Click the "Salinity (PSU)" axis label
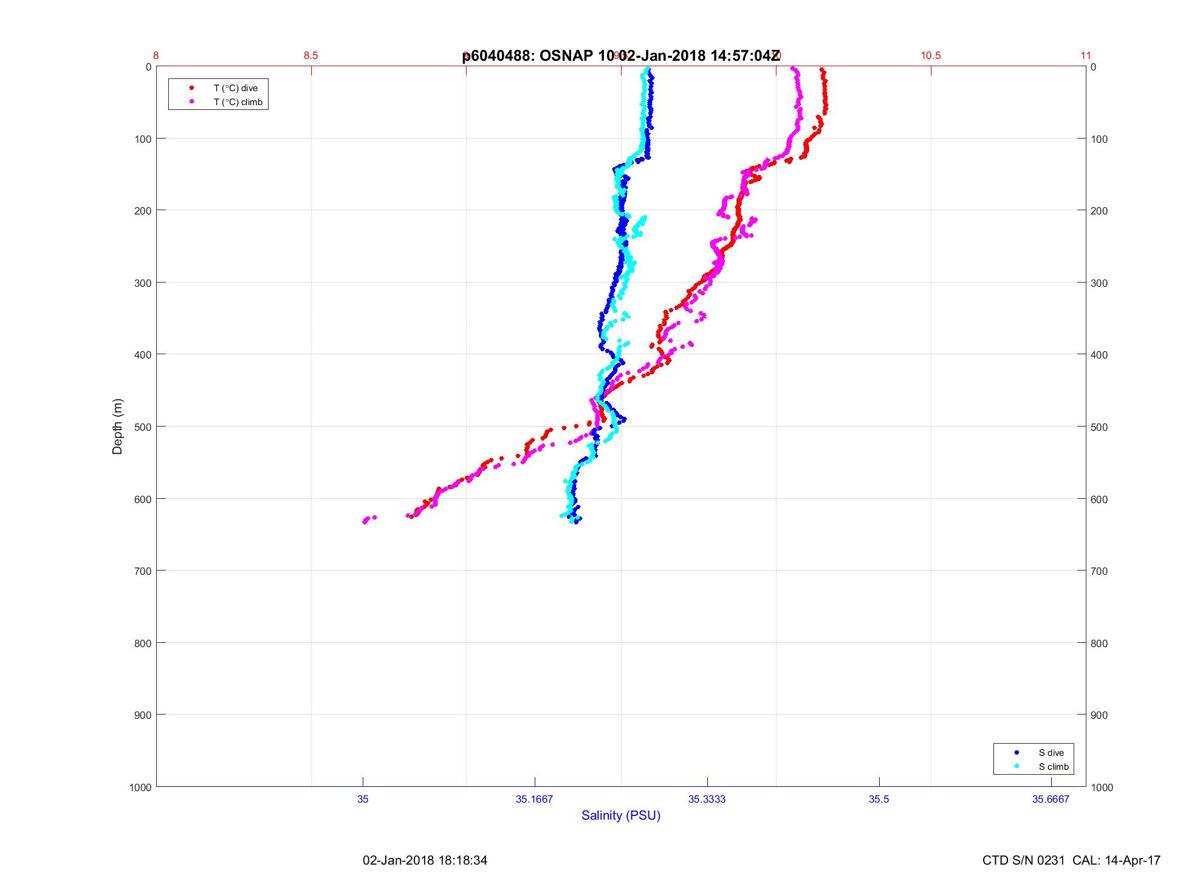 point(621,815)
